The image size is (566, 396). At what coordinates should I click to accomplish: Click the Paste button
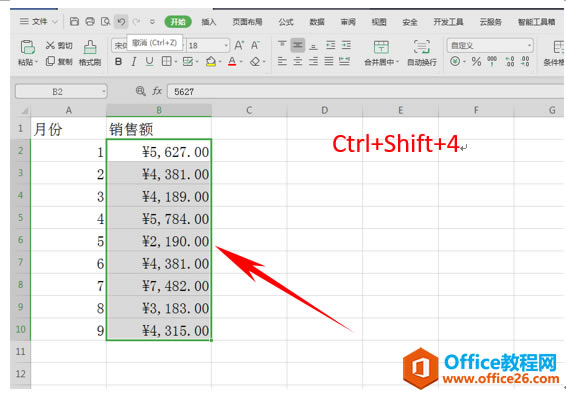(27, 53)
